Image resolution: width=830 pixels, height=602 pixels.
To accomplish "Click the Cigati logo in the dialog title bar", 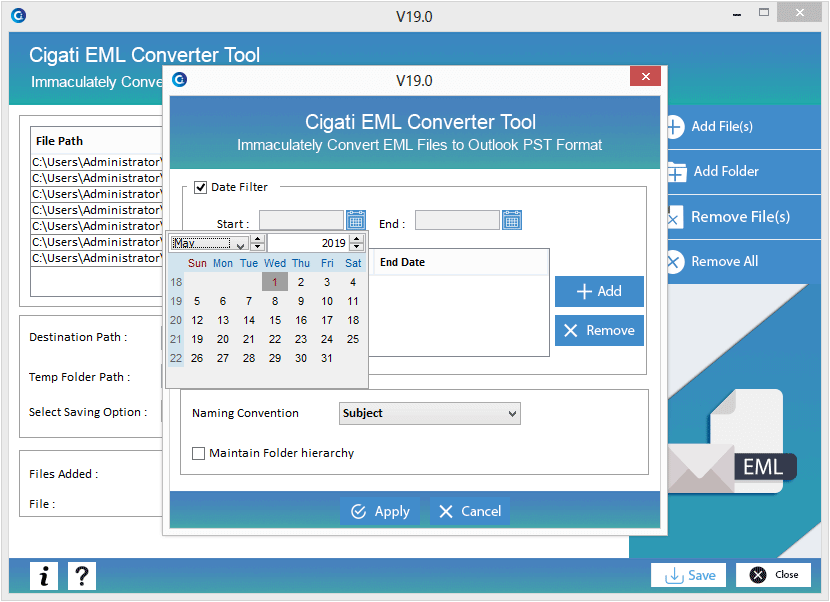I will point(179,79).
